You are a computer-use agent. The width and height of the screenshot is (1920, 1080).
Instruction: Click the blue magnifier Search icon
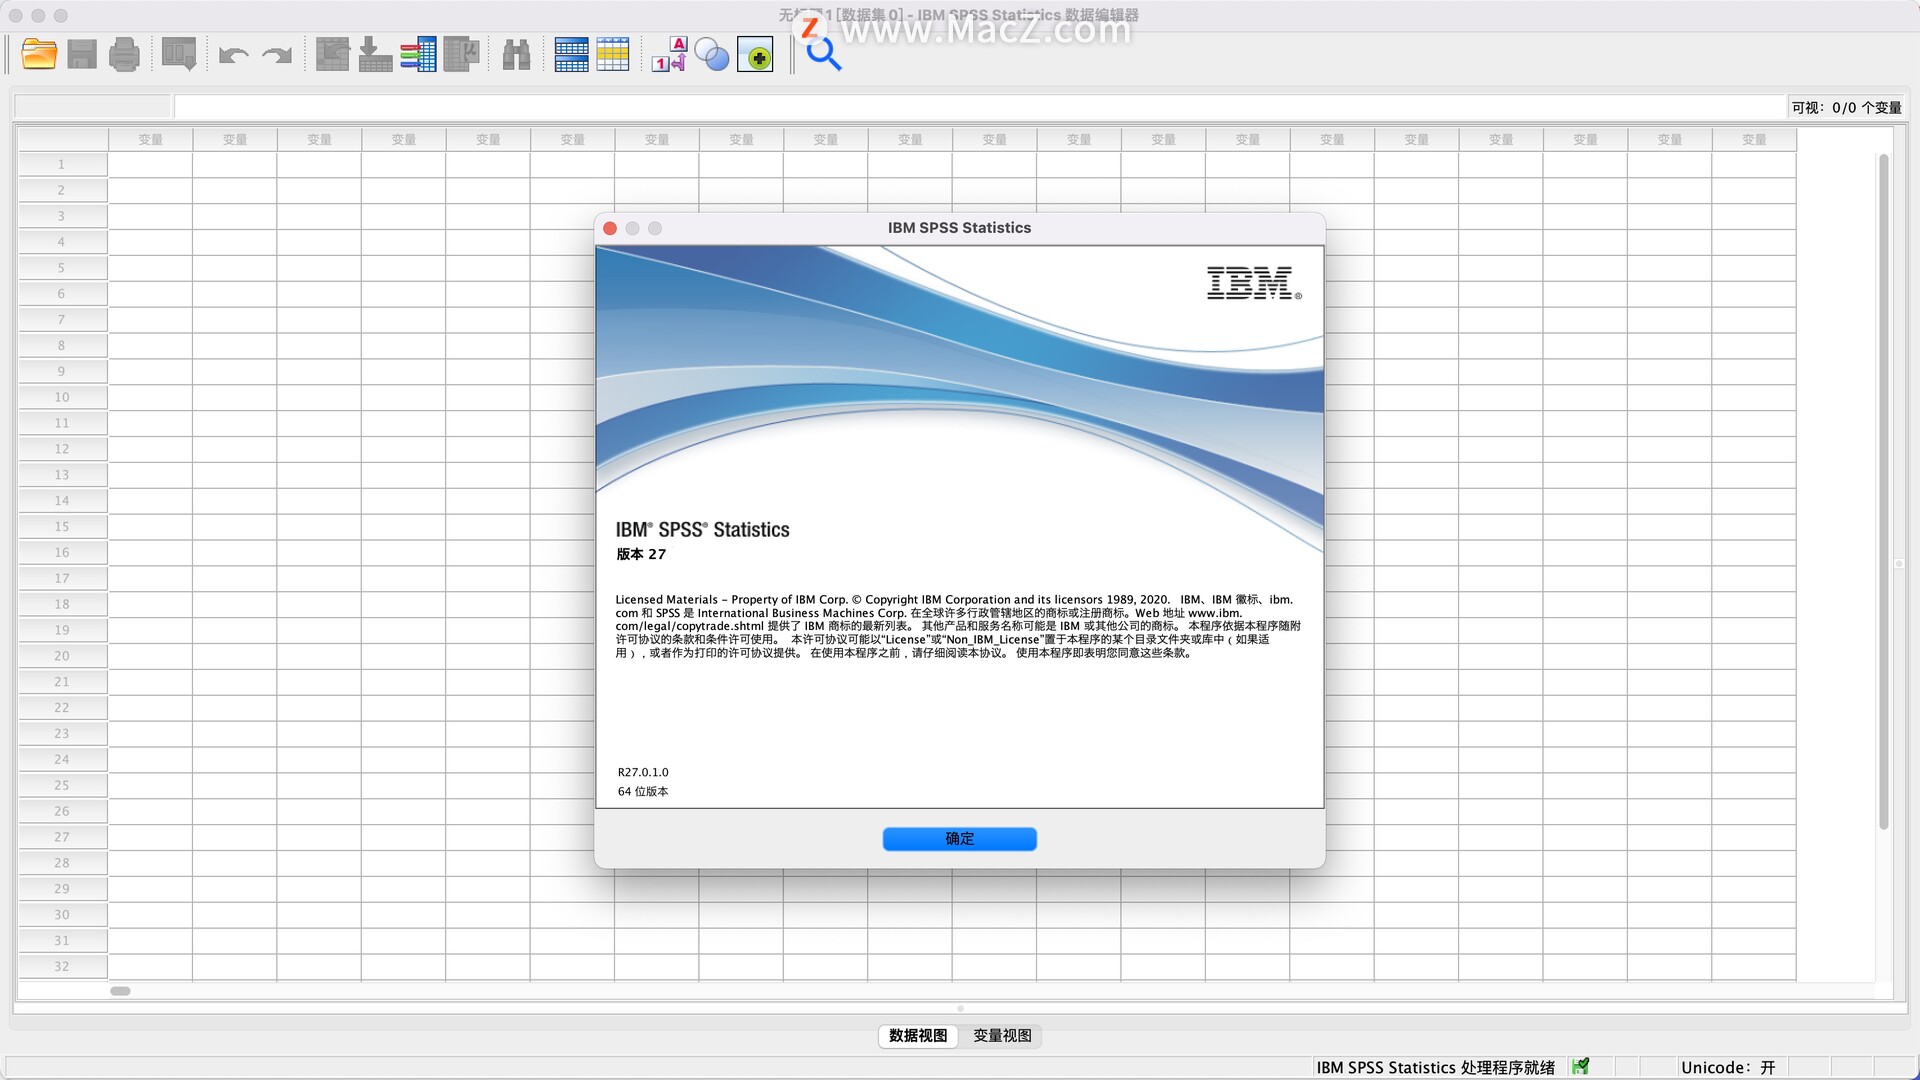[824, 54]
